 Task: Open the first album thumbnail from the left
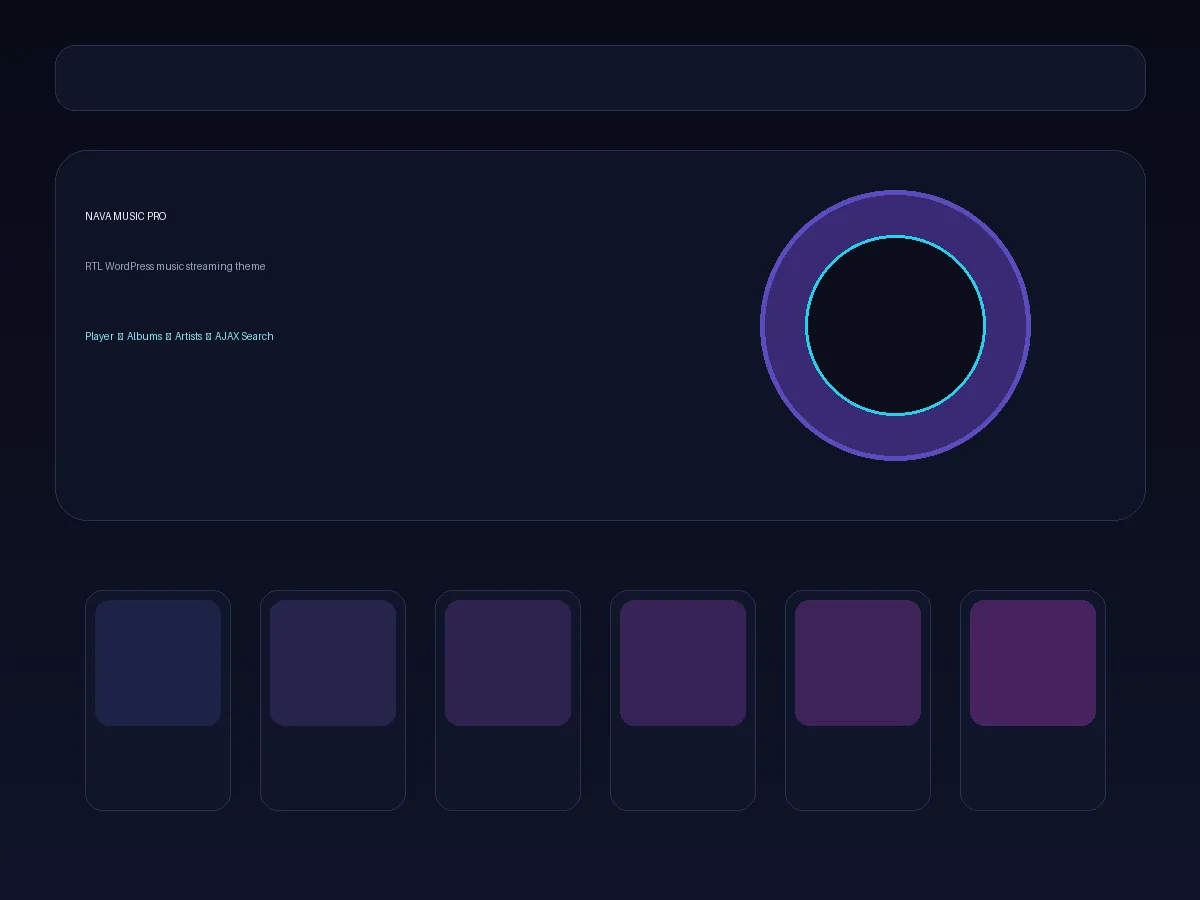(x=158, y=663)
